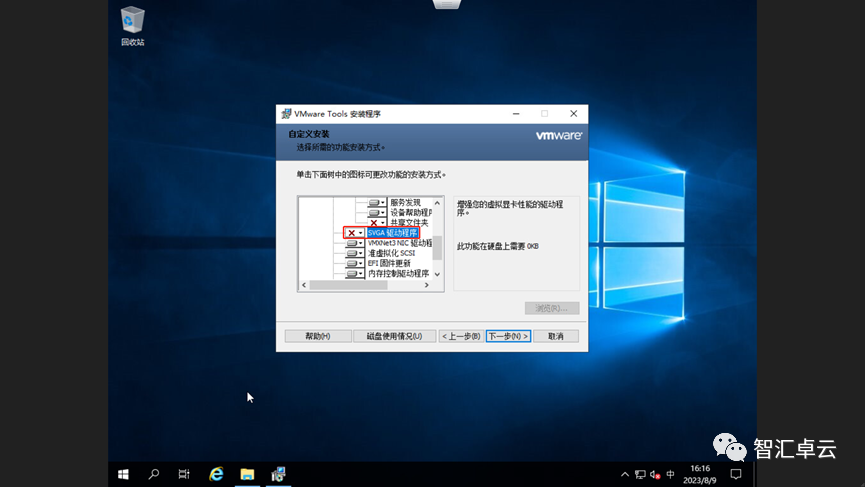Image resolution: width=865 pixels, height=487 pixels.
Task: Click the muted volume tray icon
Action: 655,474
